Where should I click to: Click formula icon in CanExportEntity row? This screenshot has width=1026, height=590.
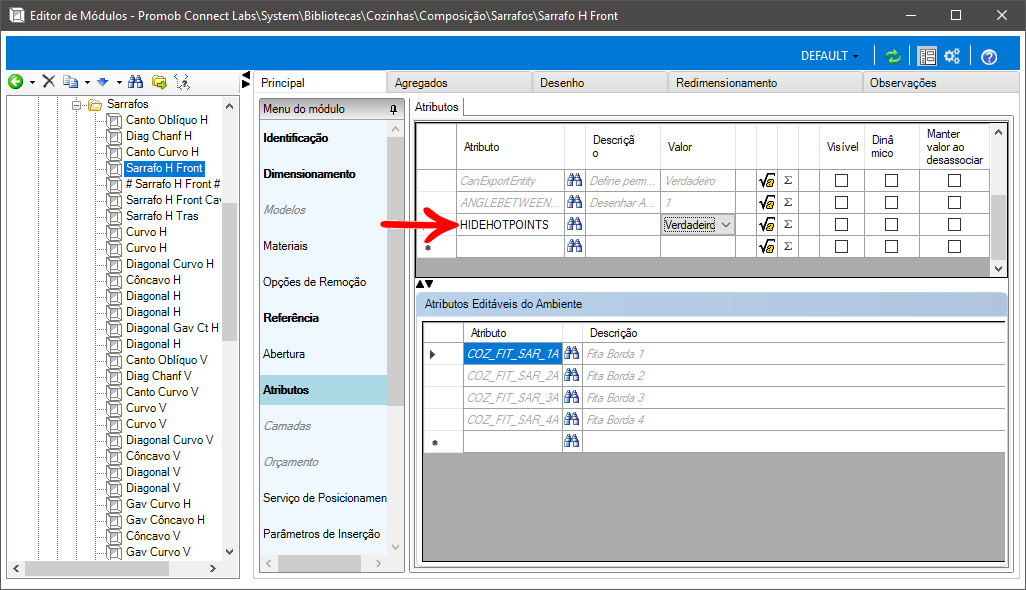pos(767,181)
